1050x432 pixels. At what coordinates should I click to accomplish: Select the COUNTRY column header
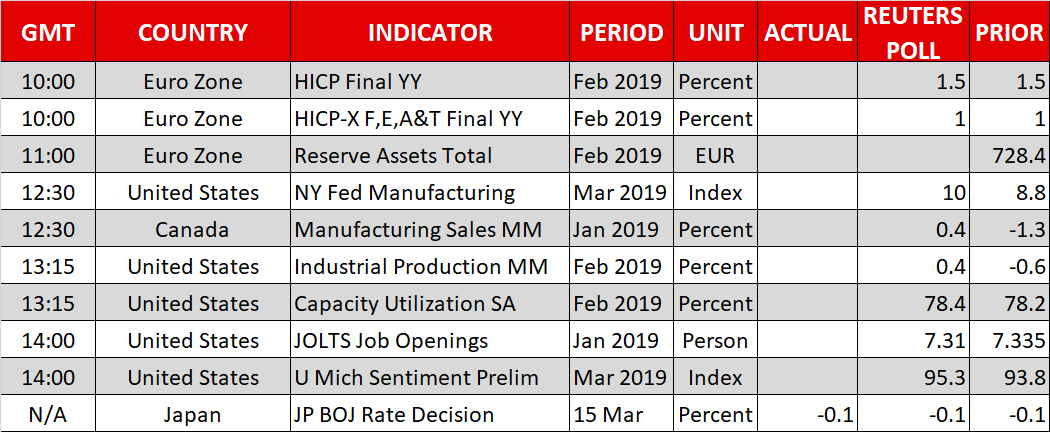[x=192, y=32]
